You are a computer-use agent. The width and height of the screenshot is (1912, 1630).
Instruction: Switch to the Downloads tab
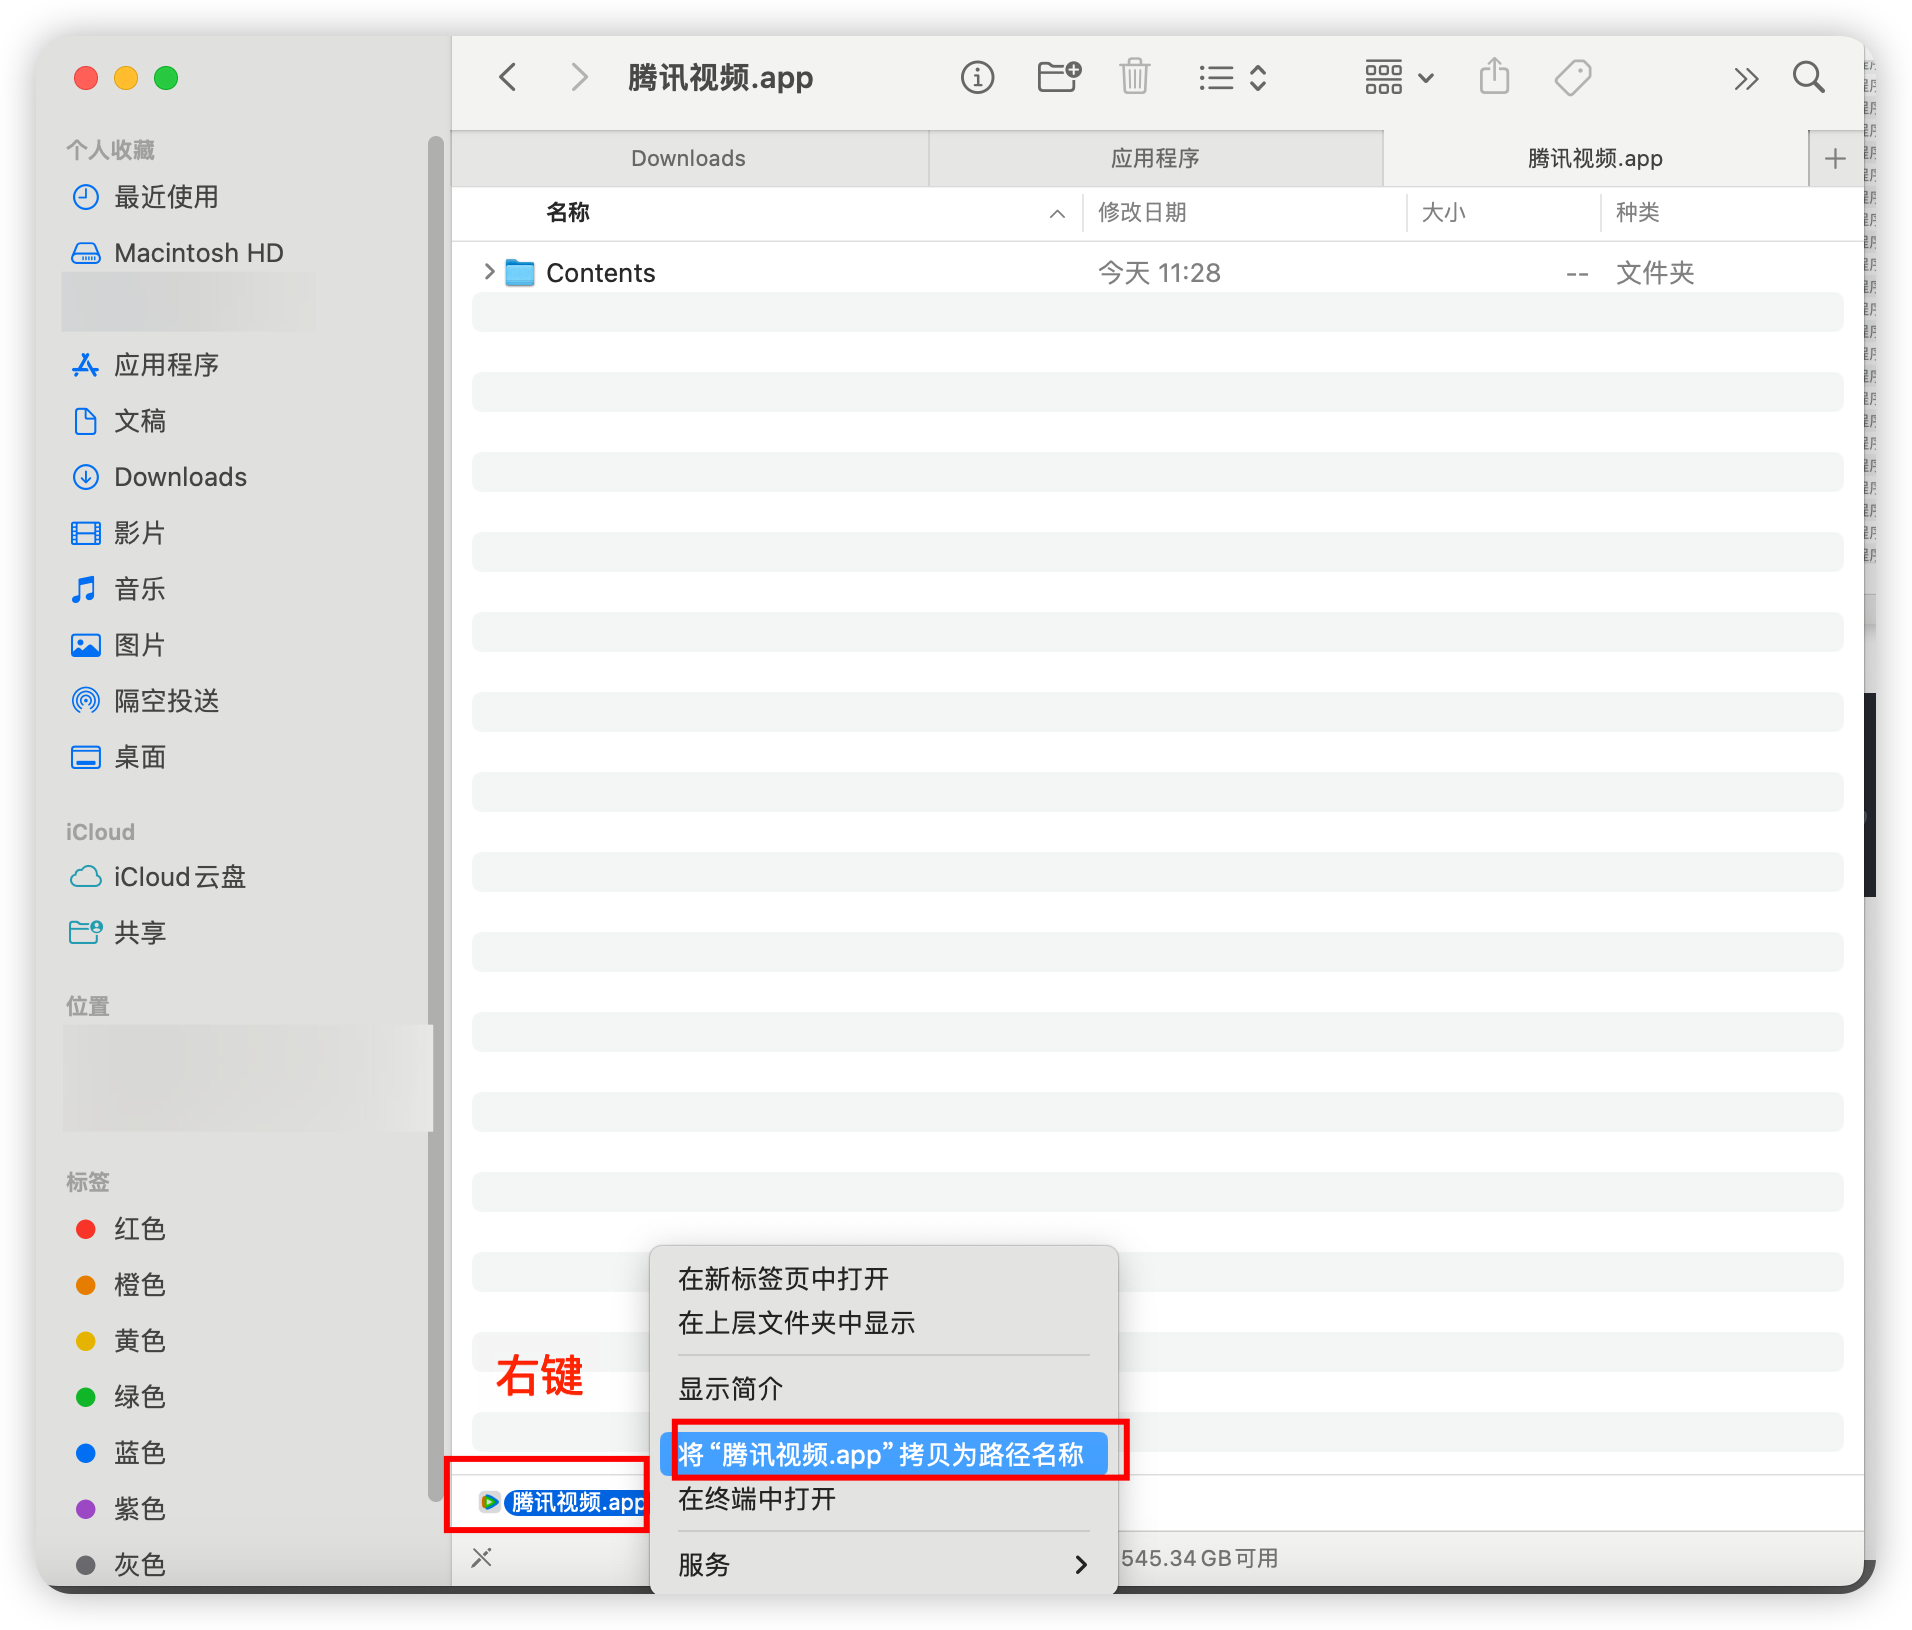(688, 158)
